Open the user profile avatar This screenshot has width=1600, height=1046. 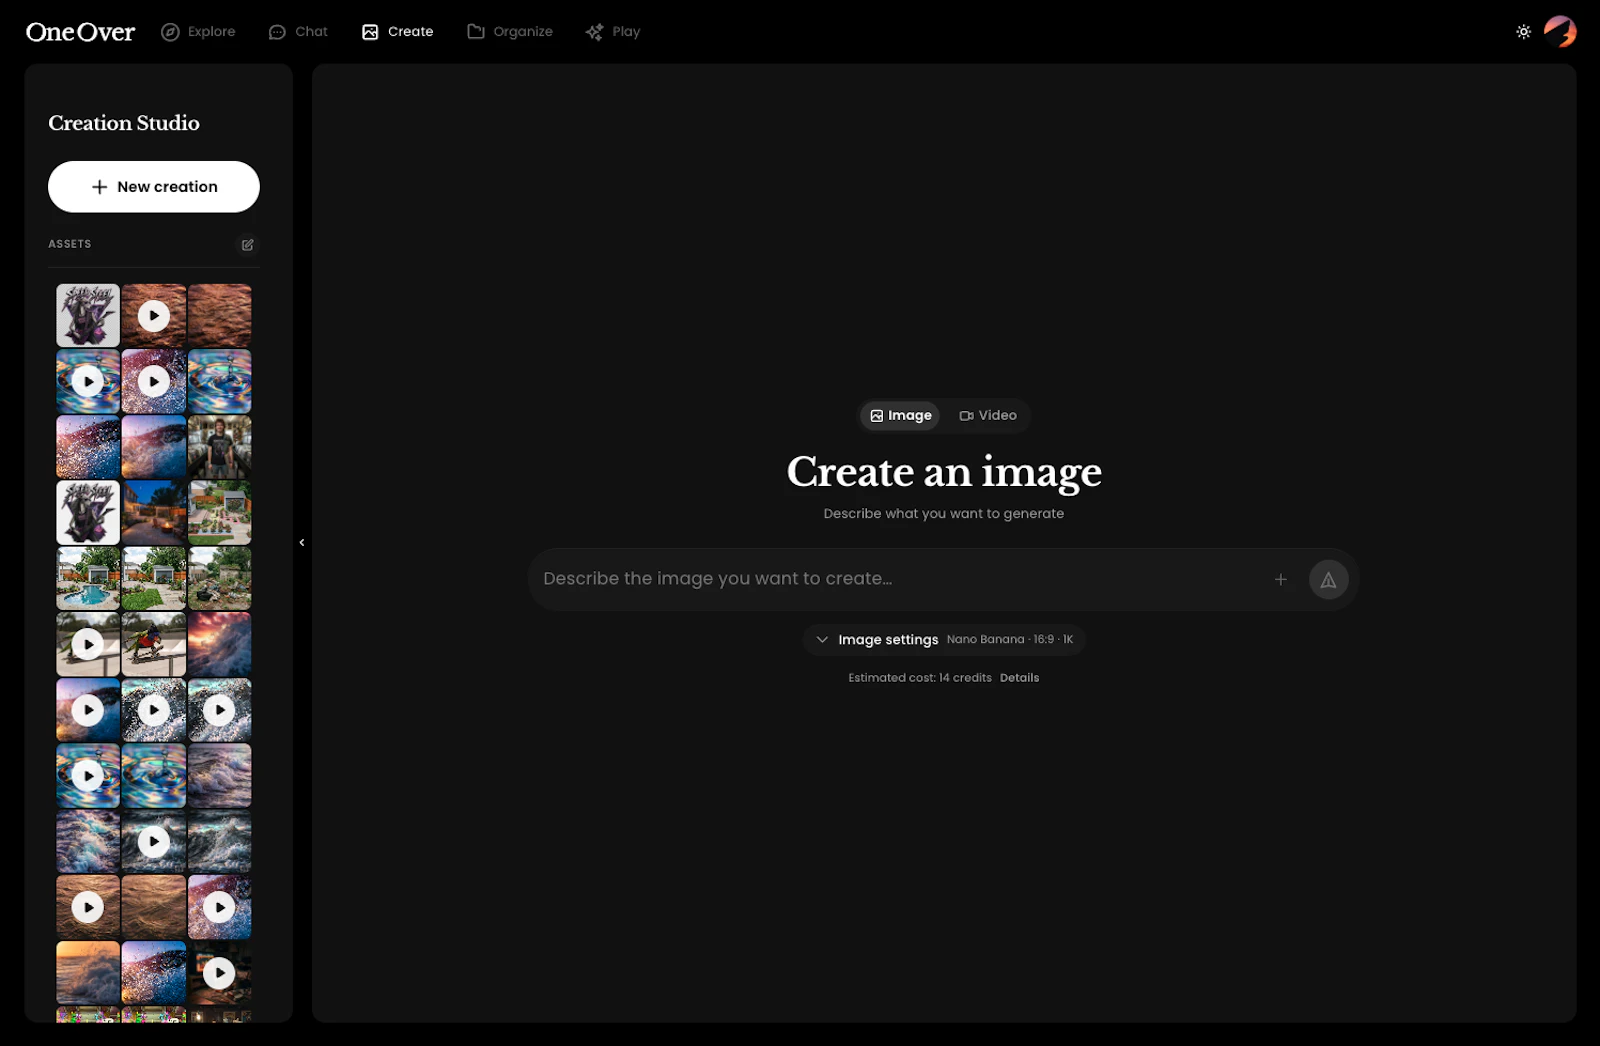coord(1560,32)
